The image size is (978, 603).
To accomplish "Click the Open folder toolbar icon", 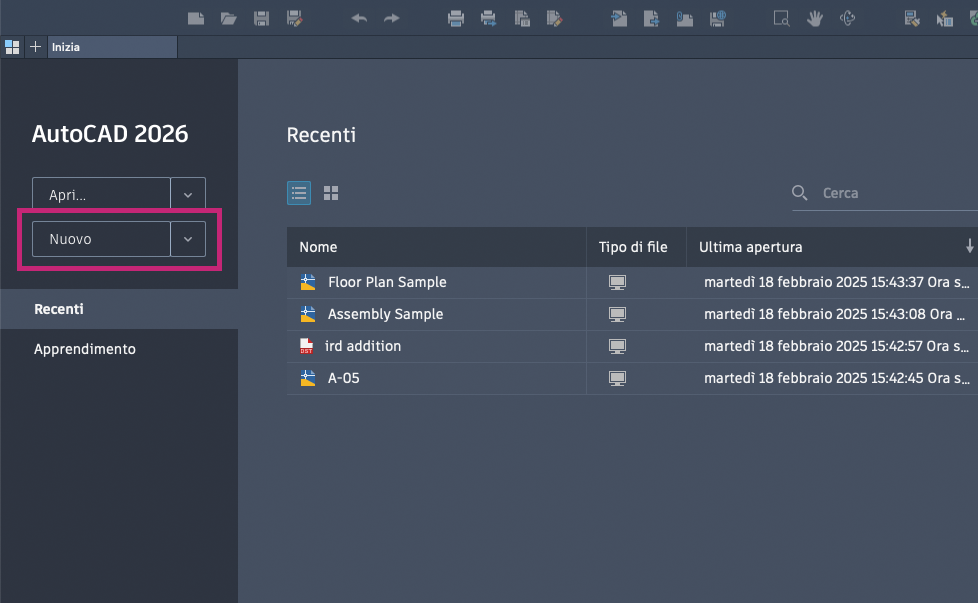I will (x=229, y=19).
